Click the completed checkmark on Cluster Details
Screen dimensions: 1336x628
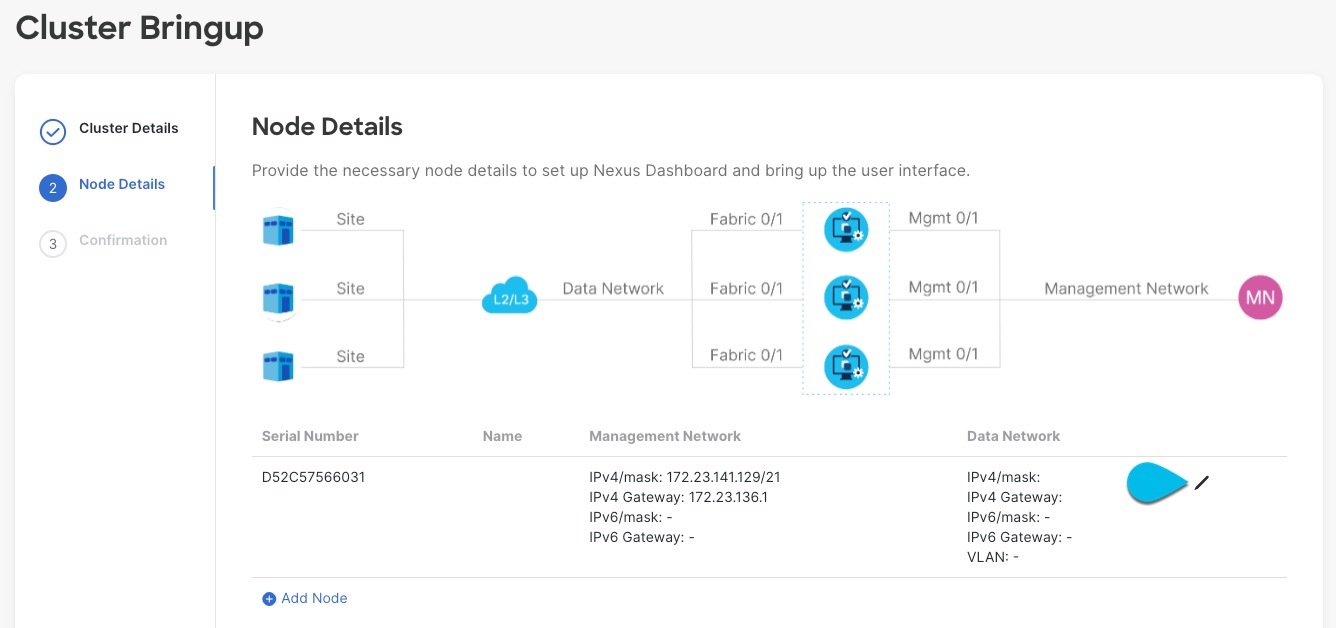(52, 131)
